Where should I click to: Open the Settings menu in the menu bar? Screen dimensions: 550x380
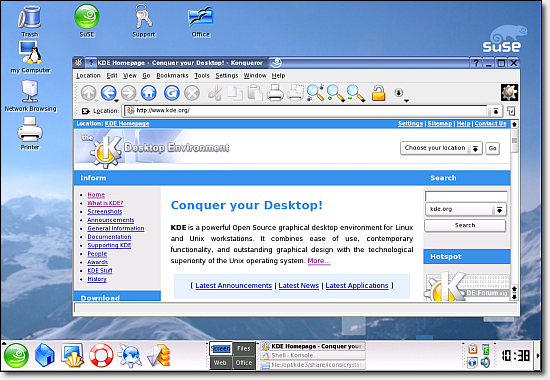tap(227, 75)
